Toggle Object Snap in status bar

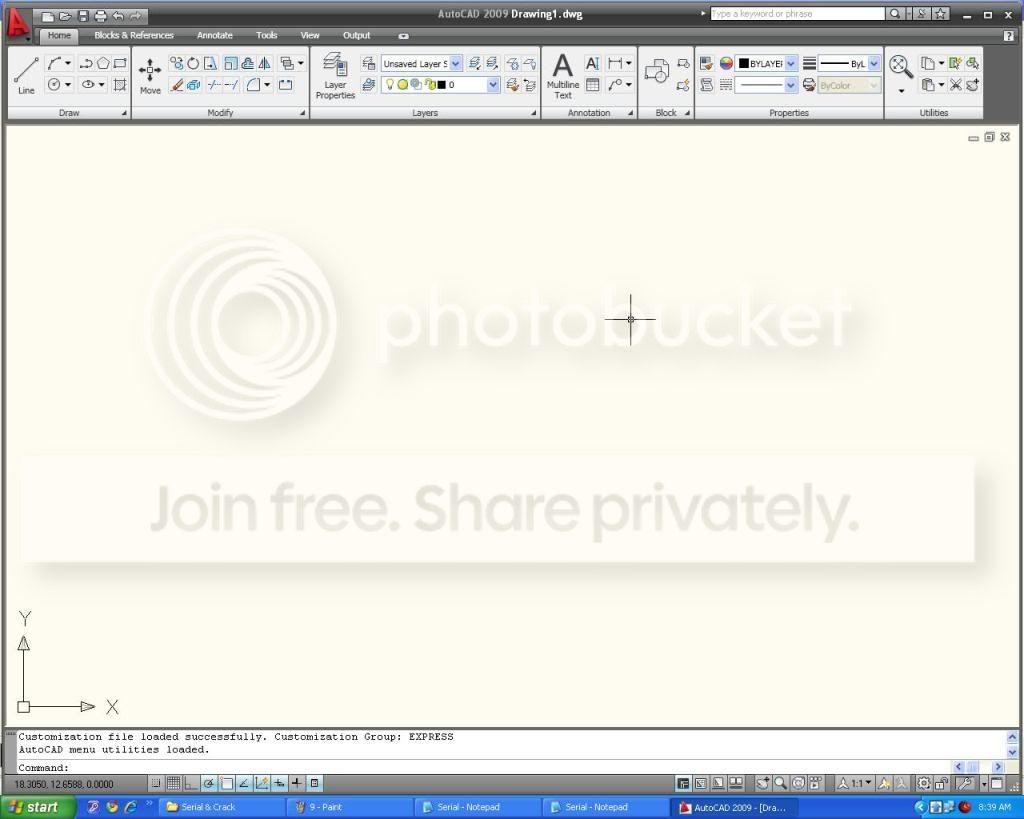point(227,783)
